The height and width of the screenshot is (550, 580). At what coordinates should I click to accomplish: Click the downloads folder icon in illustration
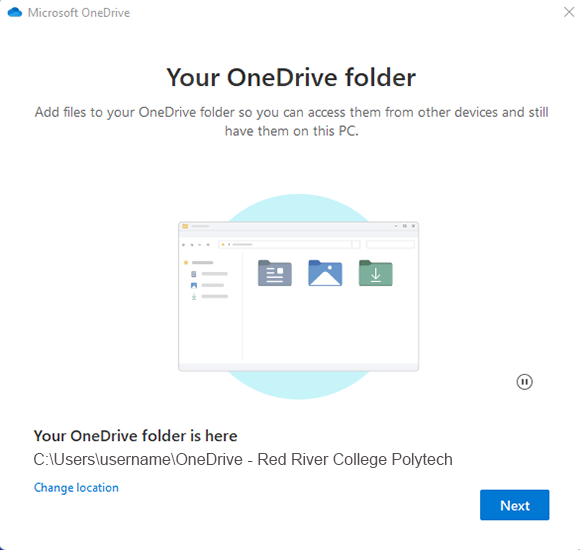[x=375, y=273]
